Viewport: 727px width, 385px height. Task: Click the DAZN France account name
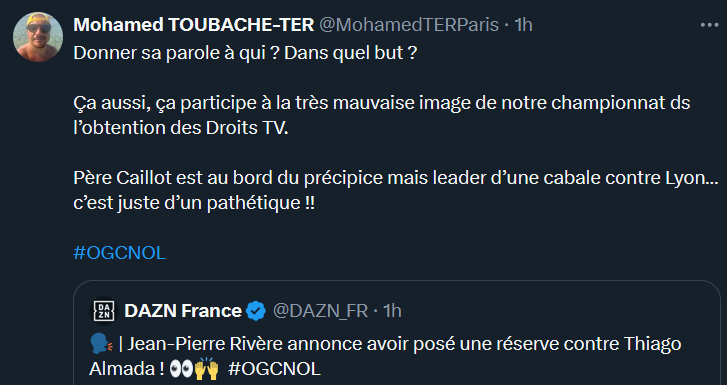pyautogui.click(x=183, y=311)
